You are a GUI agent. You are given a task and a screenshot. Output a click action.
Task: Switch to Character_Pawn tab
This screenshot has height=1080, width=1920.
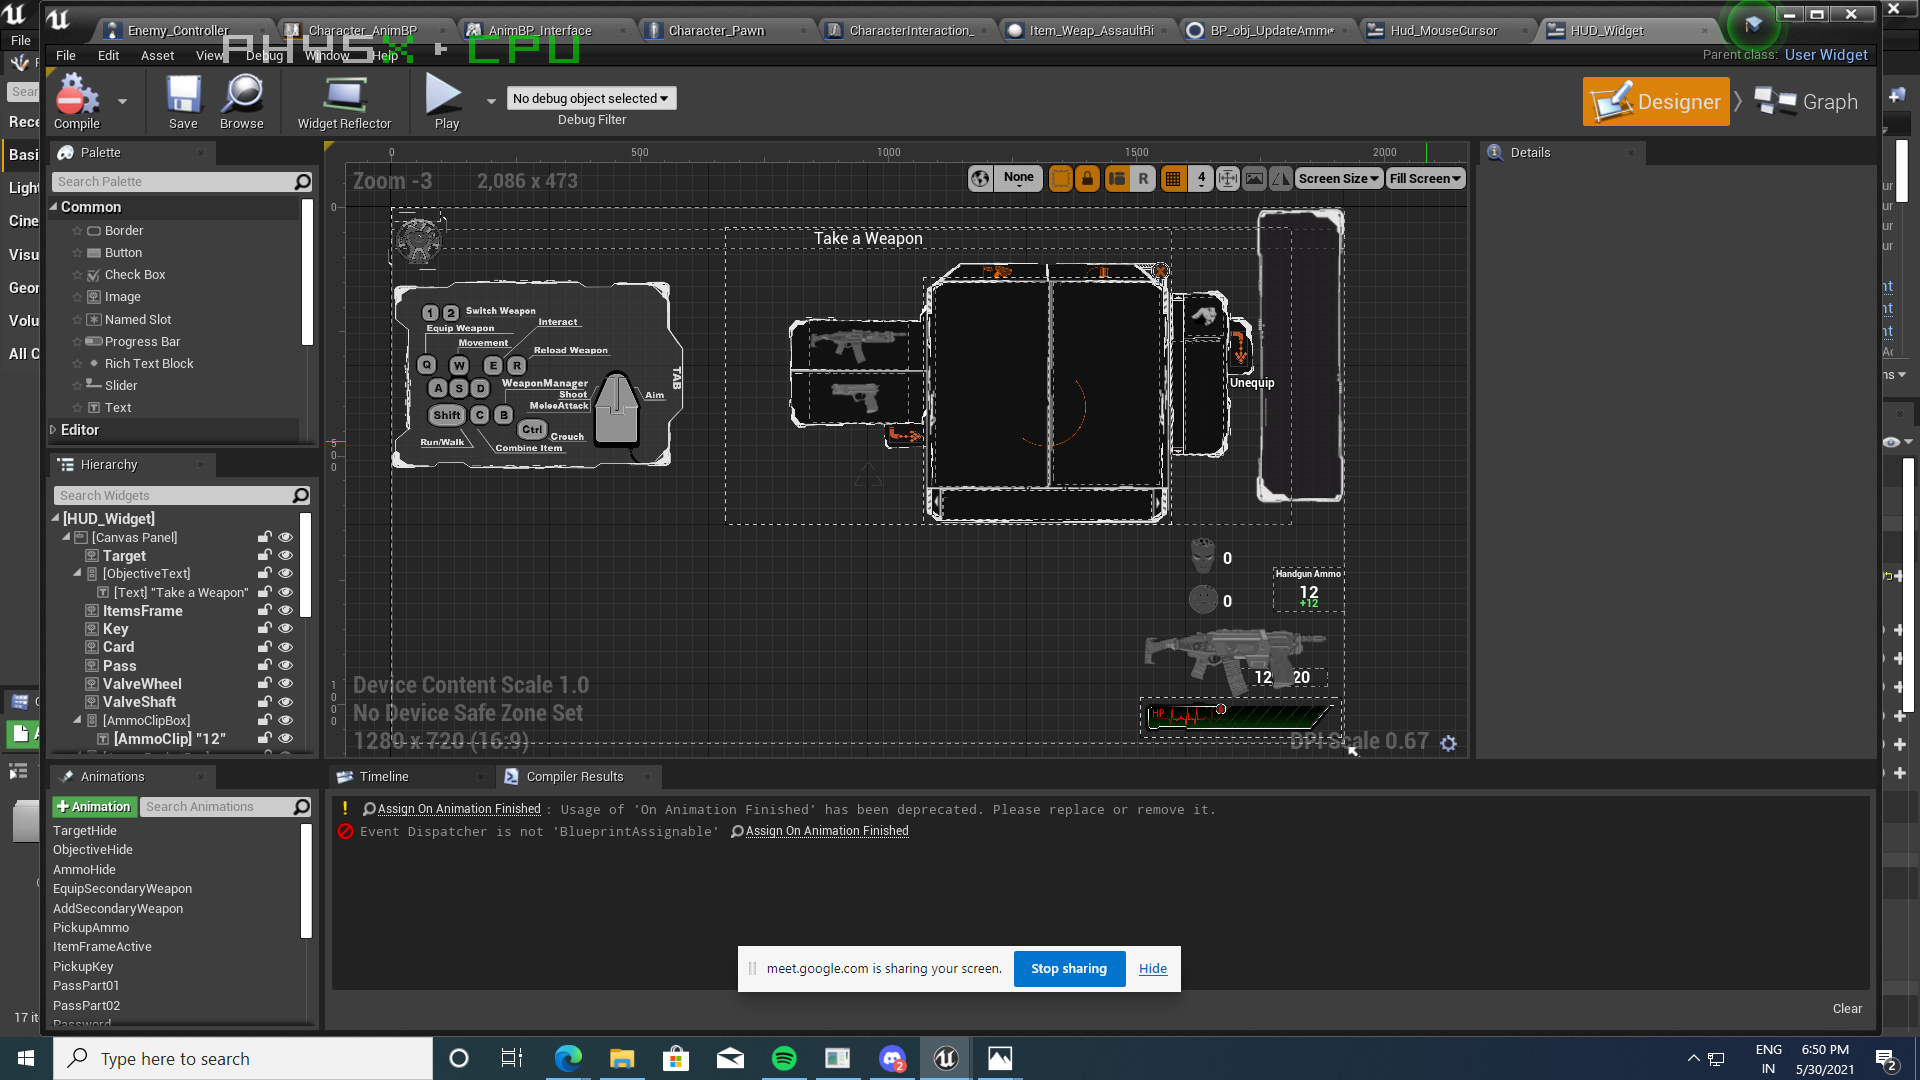(x=716, y=30)
